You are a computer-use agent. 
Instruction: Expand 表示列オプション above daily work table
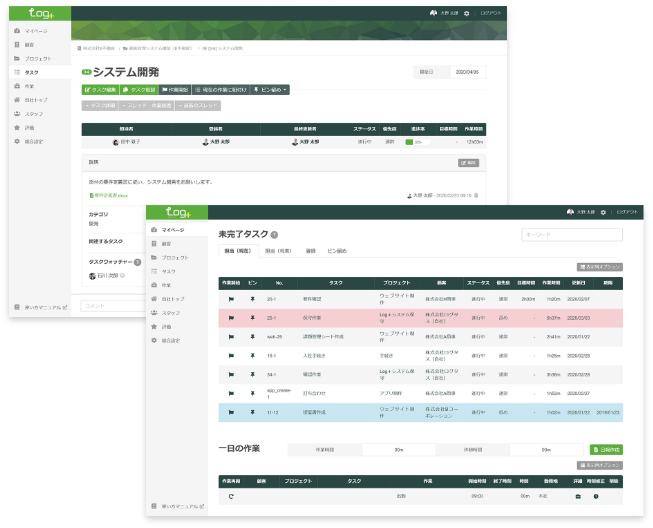[x=600, y=465]
